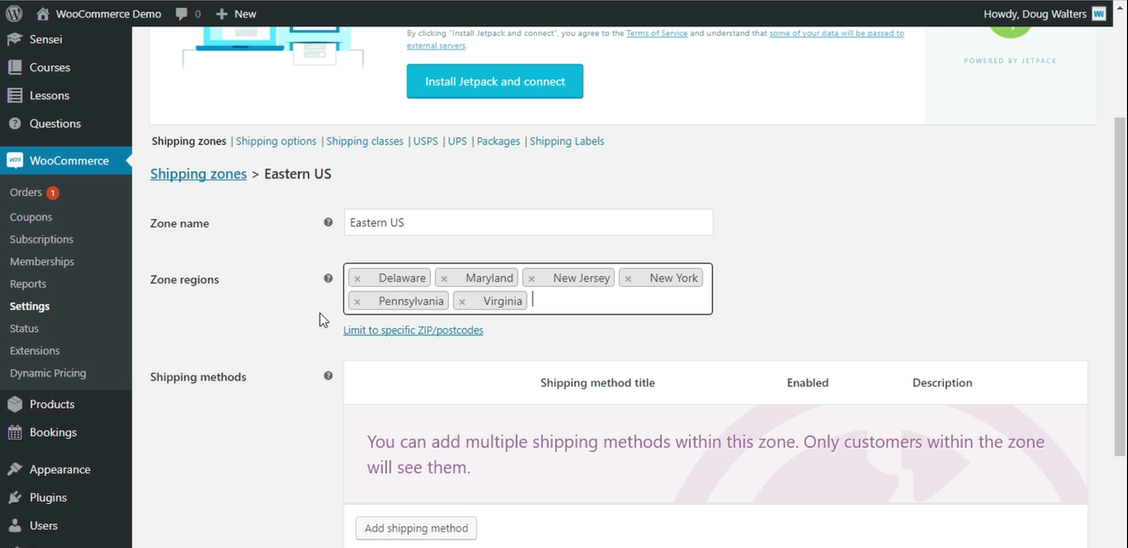This screenshot has height=548, width=1128.
Task: Open the Subscriptions submenu item
Action: pyautogui.click(x=42, y=239)
